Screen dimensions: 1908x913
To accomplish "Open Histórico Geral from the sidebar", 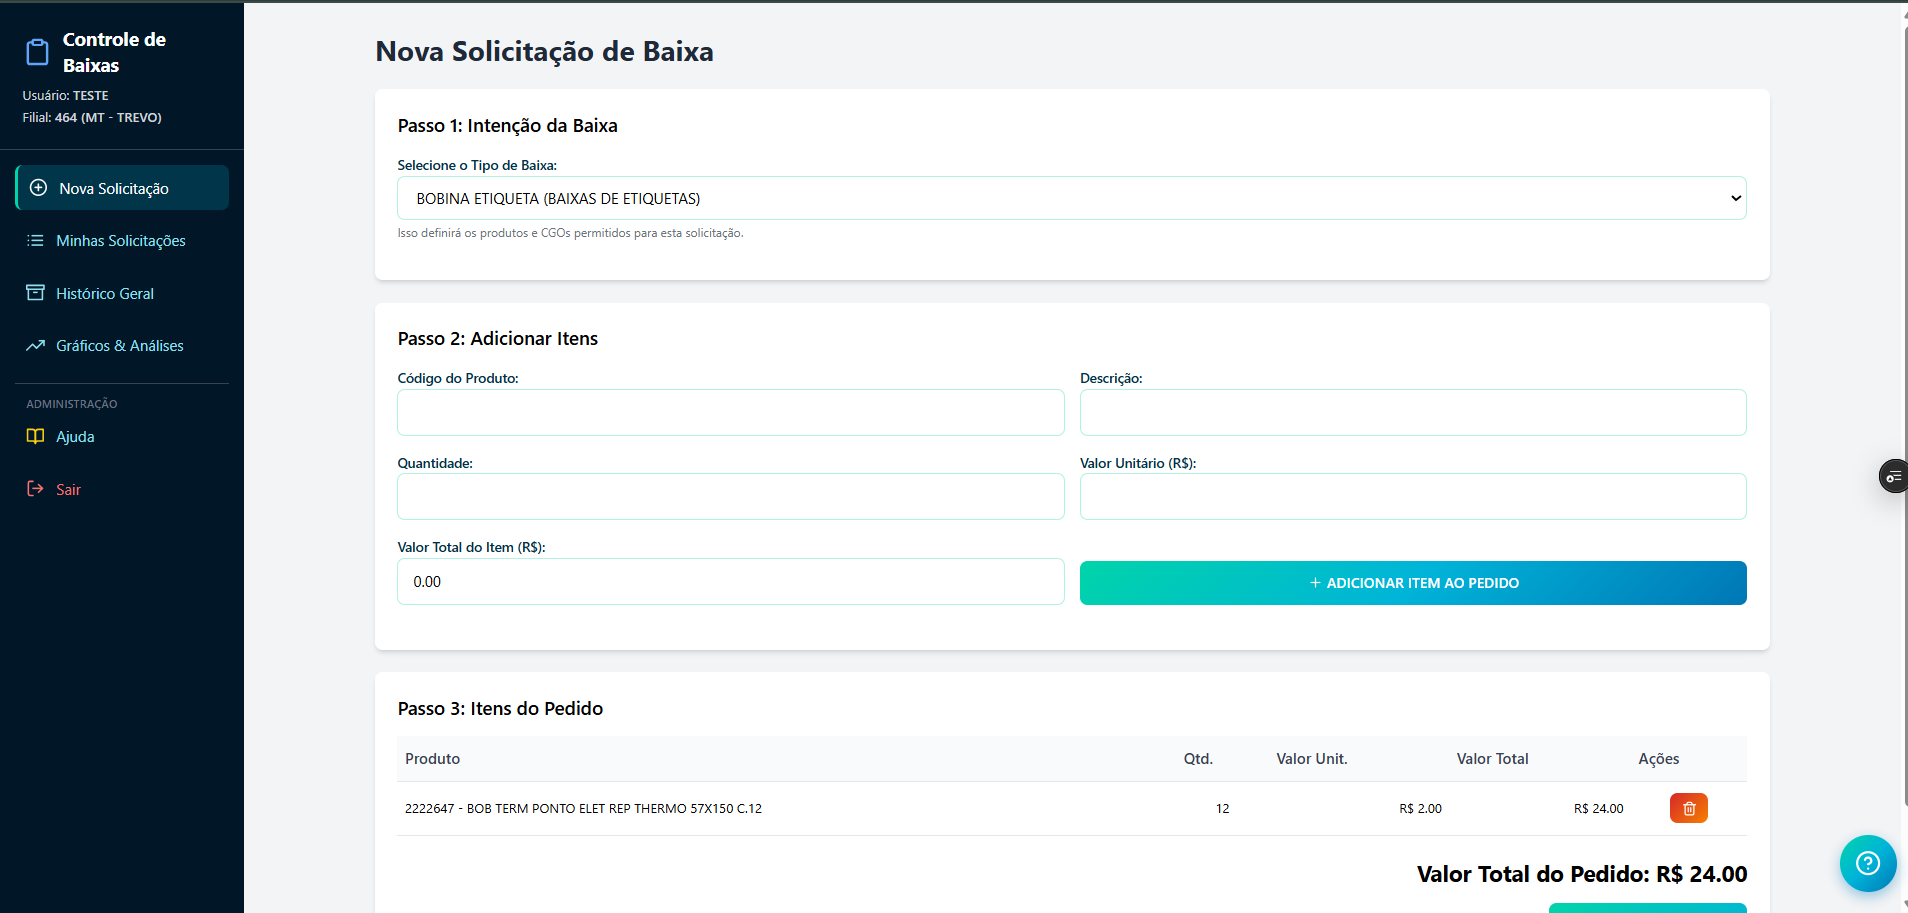I will [104, 292].
